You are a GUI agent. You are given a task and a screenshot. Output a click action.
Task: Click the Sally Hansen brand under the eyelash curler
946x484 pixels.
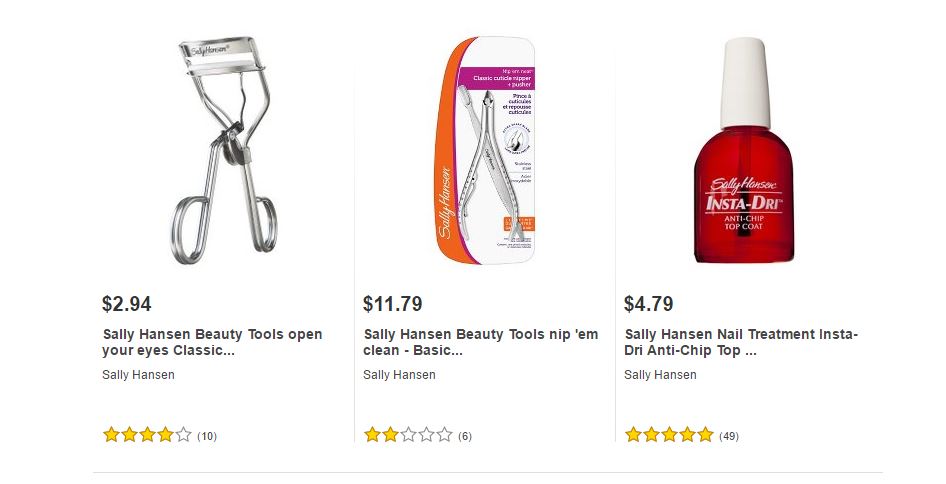(138, 375)
